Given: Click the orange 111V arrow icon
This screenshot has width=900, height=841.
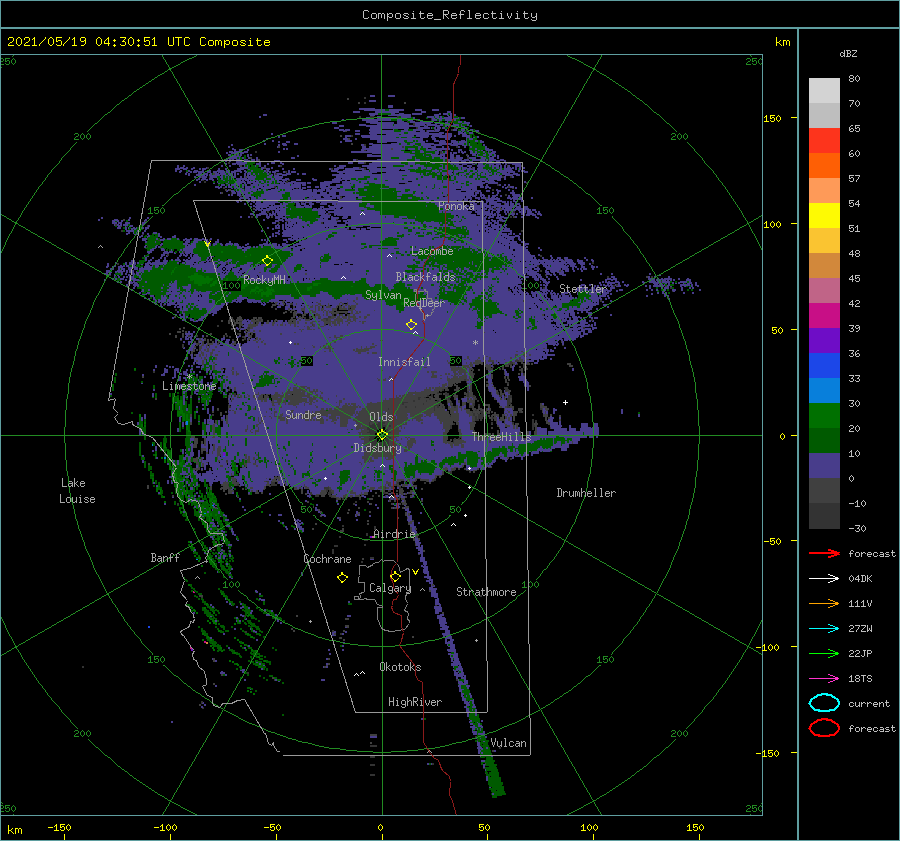Looking at the screenshot, I should [824, 603].
